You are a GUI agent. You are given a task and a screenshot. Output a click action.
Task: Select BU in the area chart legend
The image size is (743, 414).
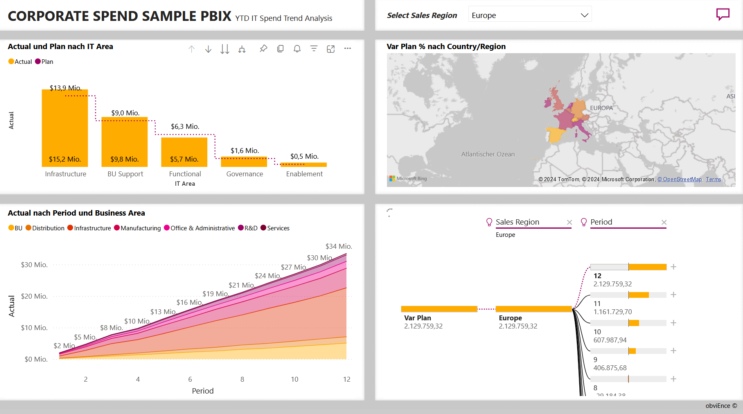point(15,228)
